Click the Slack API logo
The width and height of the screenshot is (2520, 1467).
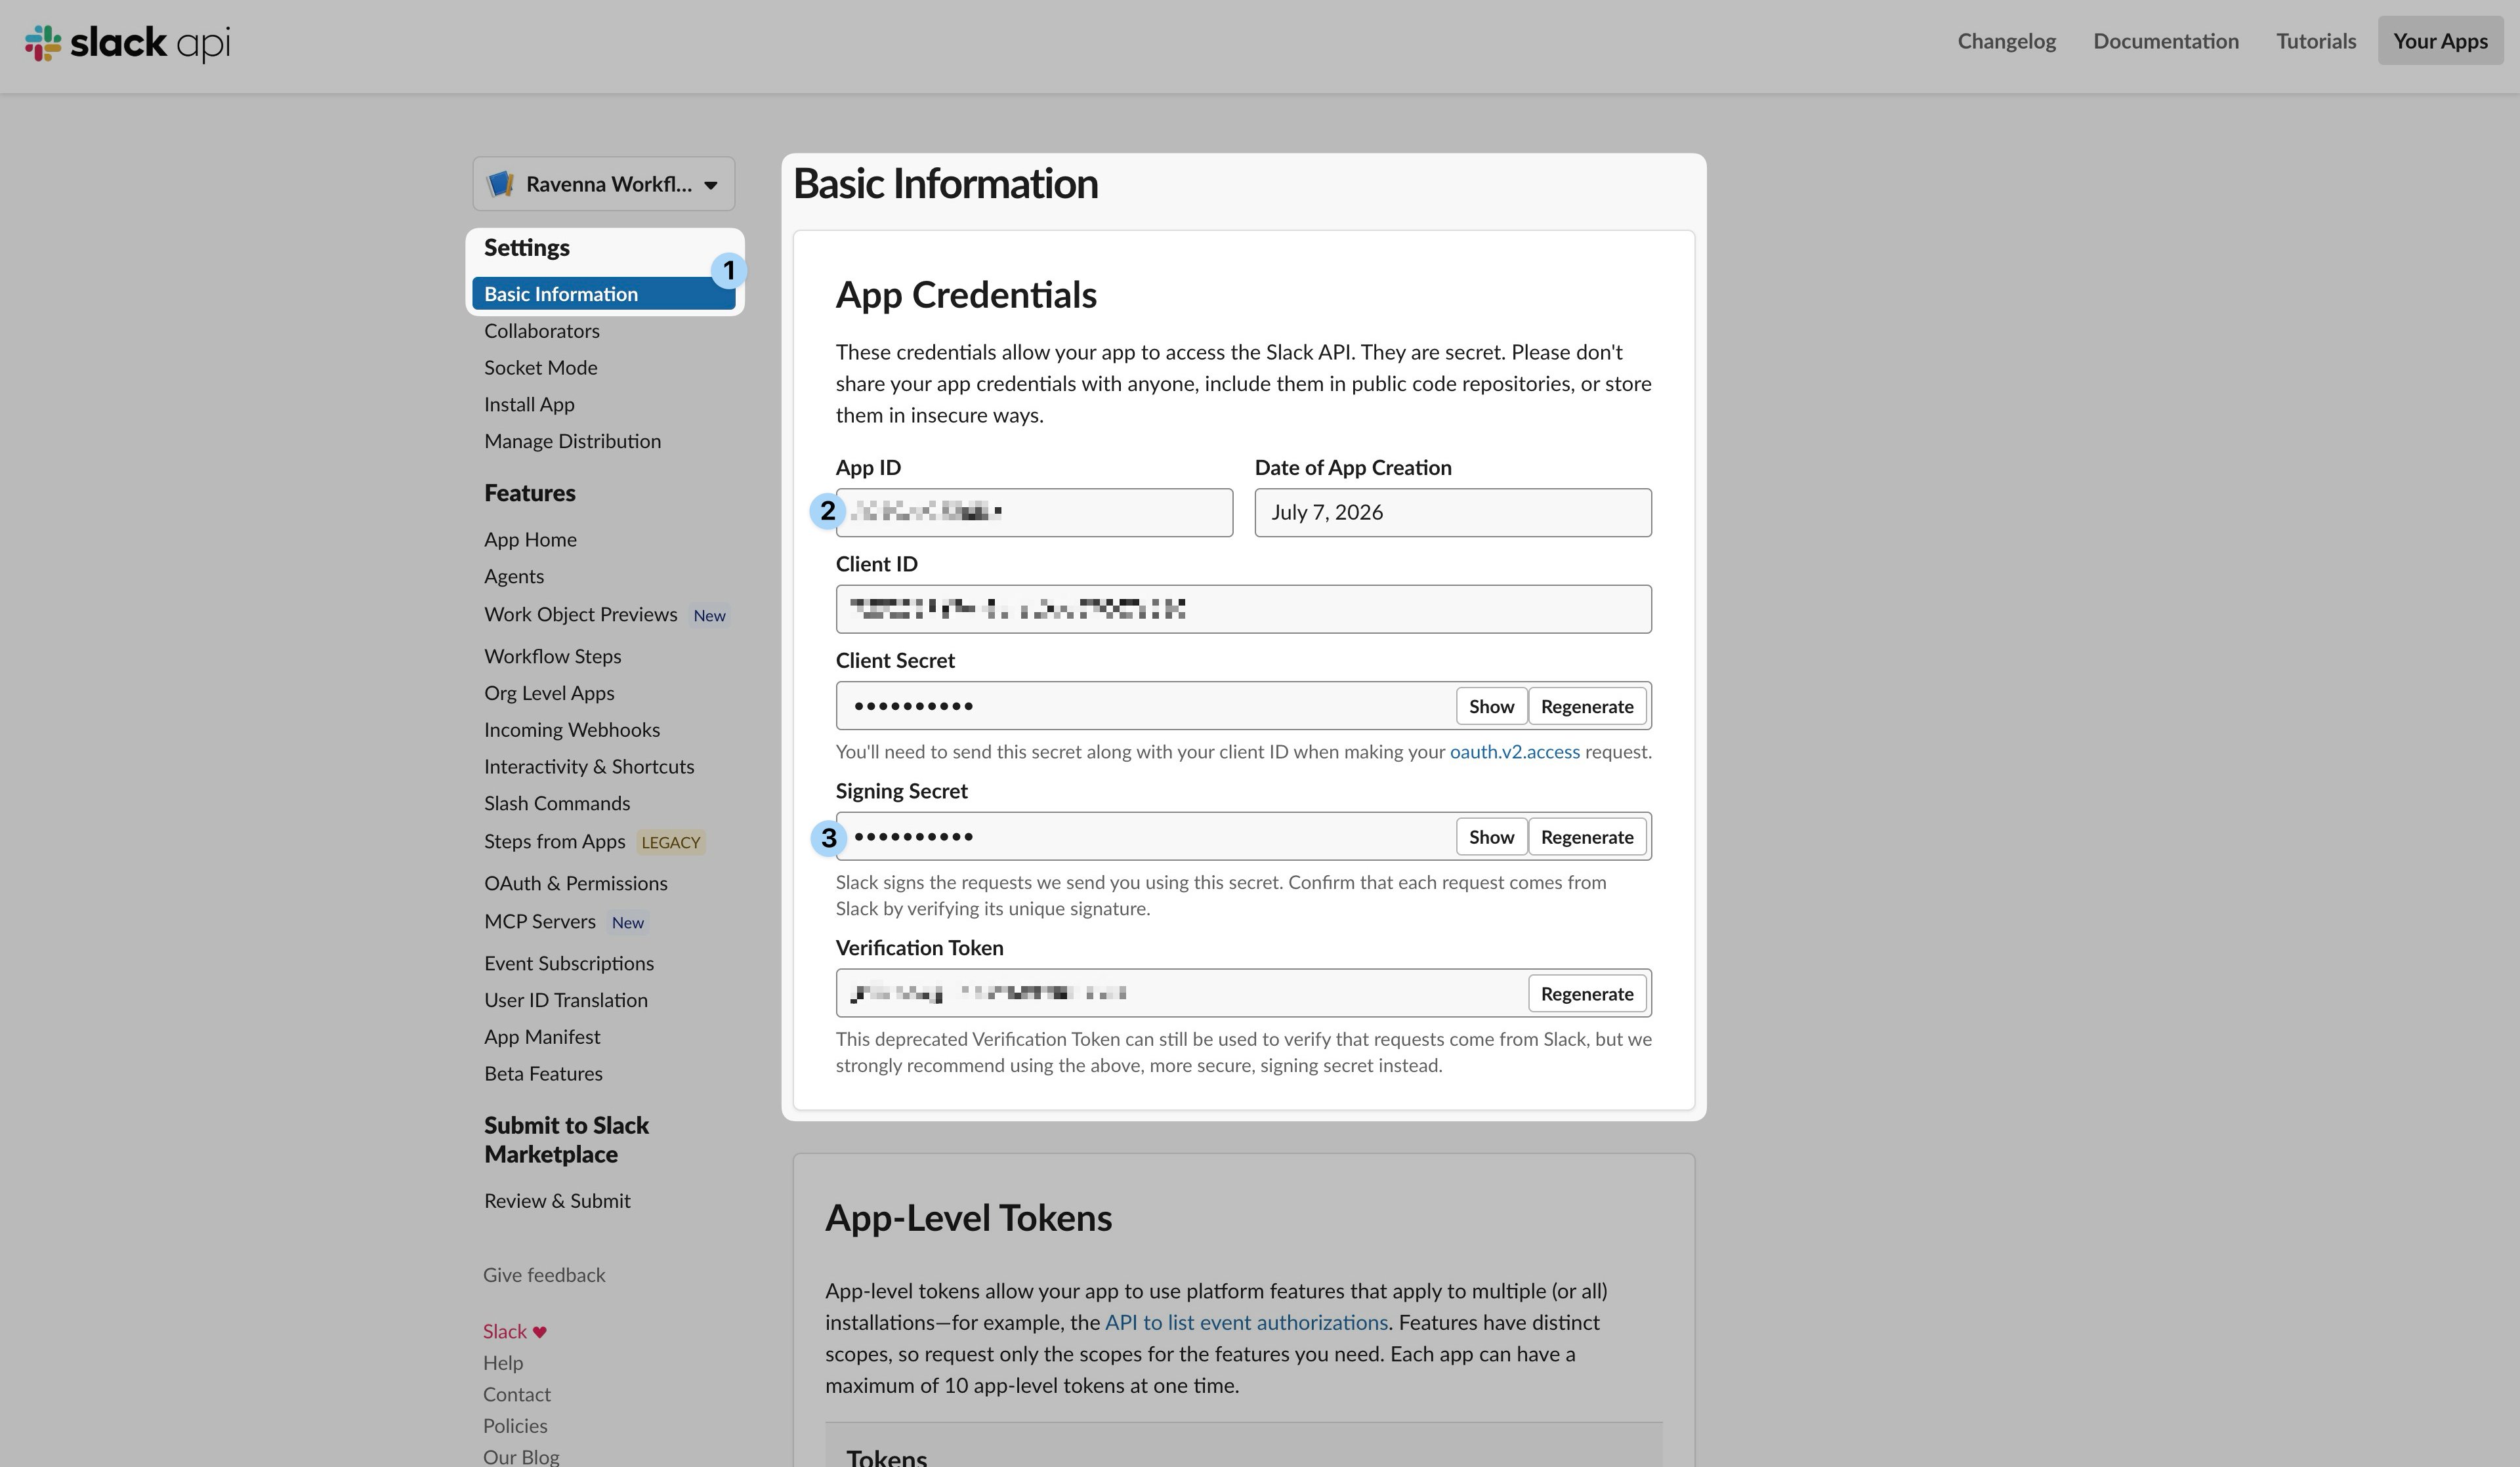point(127,43)
